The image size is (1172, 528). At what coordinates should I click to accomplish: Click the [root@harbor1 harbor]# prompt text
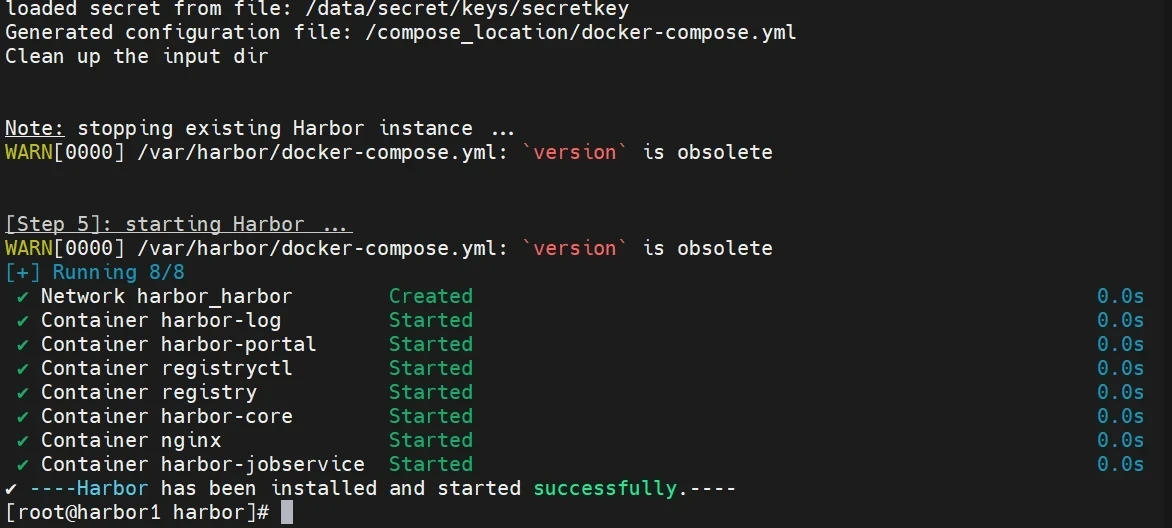[137, 513]
